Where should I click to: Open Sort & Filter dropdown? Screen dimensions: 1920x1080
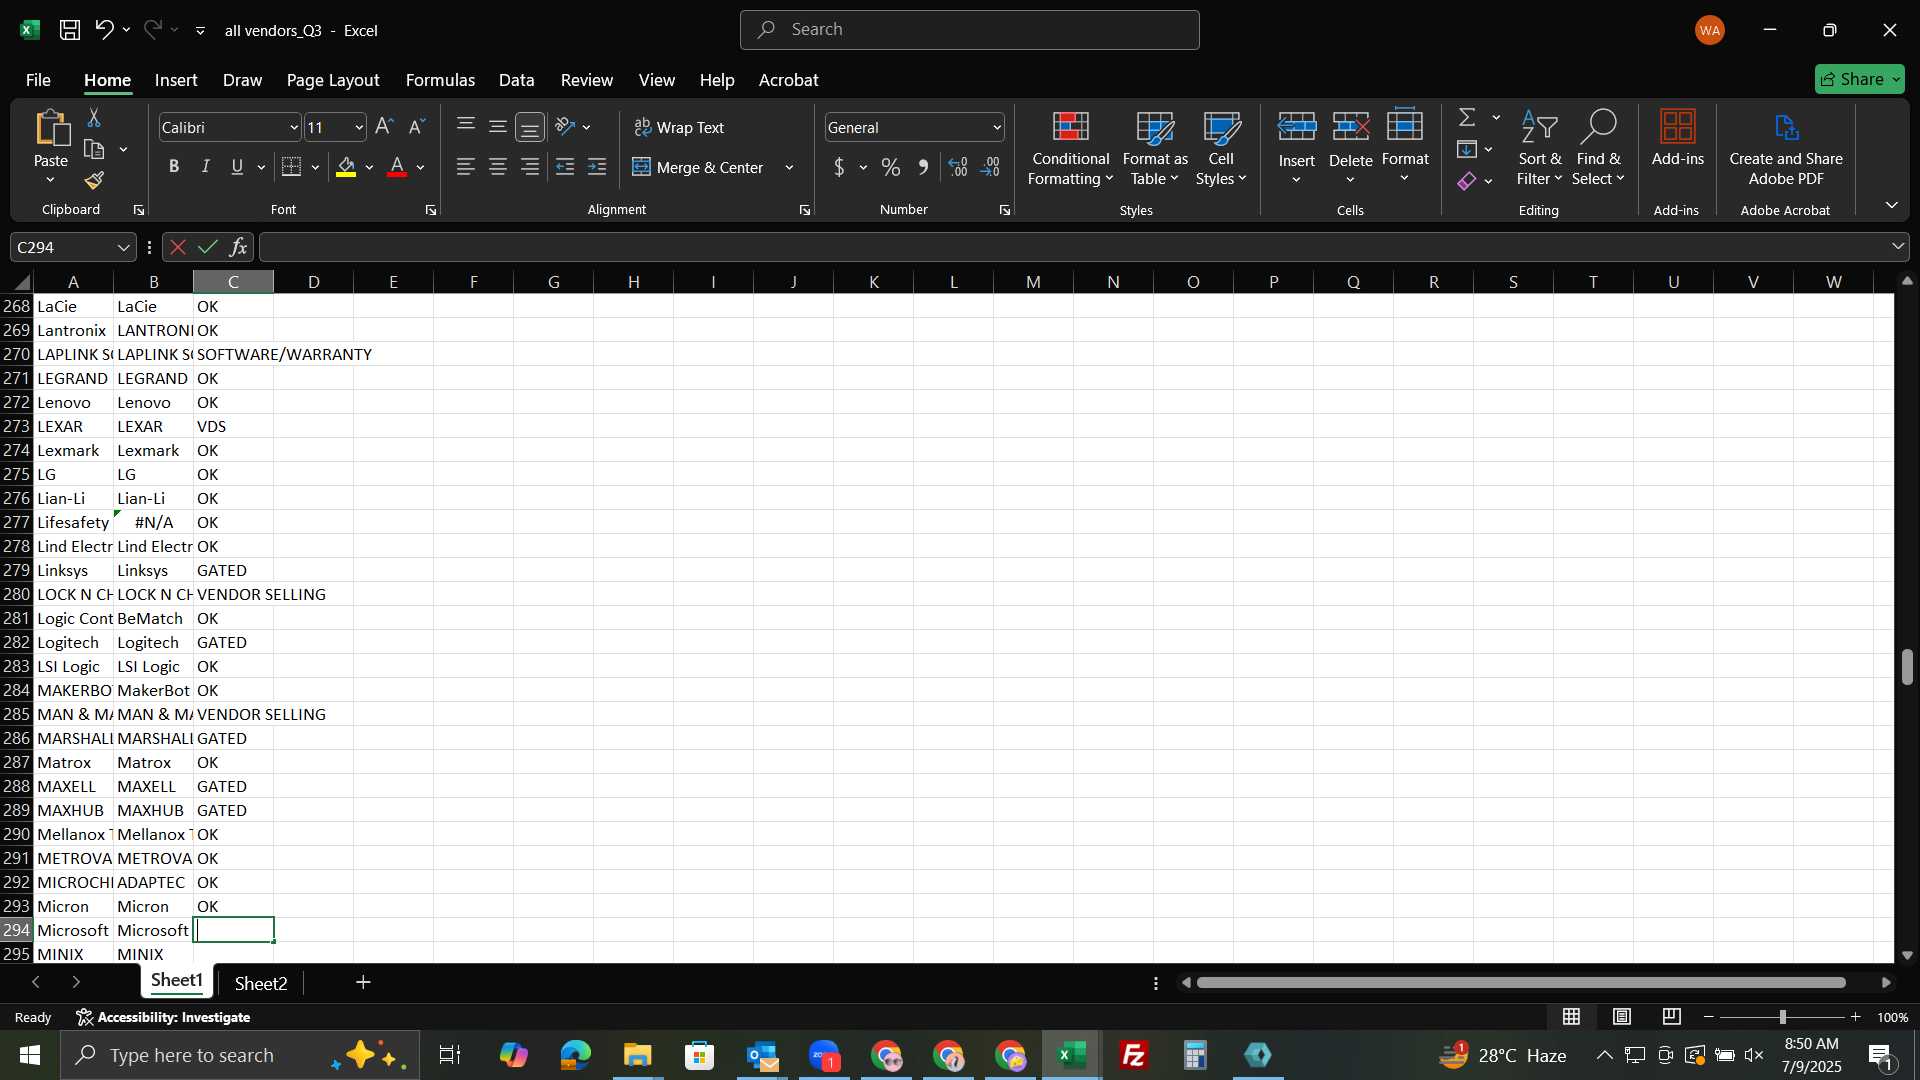tap(1539, 148)
